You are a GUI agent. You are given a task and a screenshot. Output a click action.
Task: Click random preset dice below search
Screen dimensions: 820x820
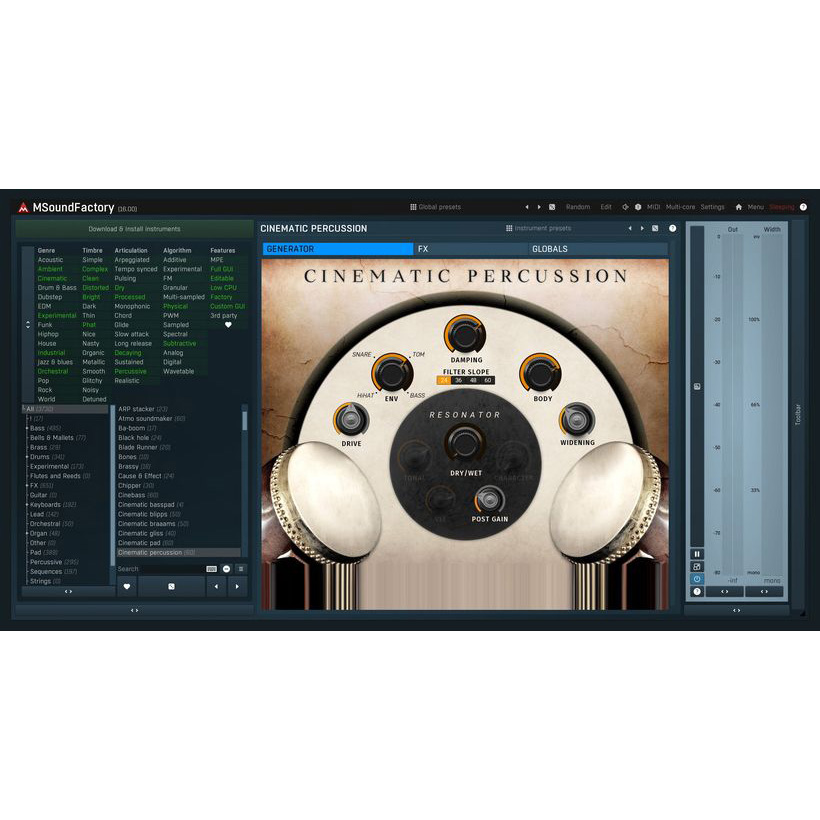pos(171,587)
